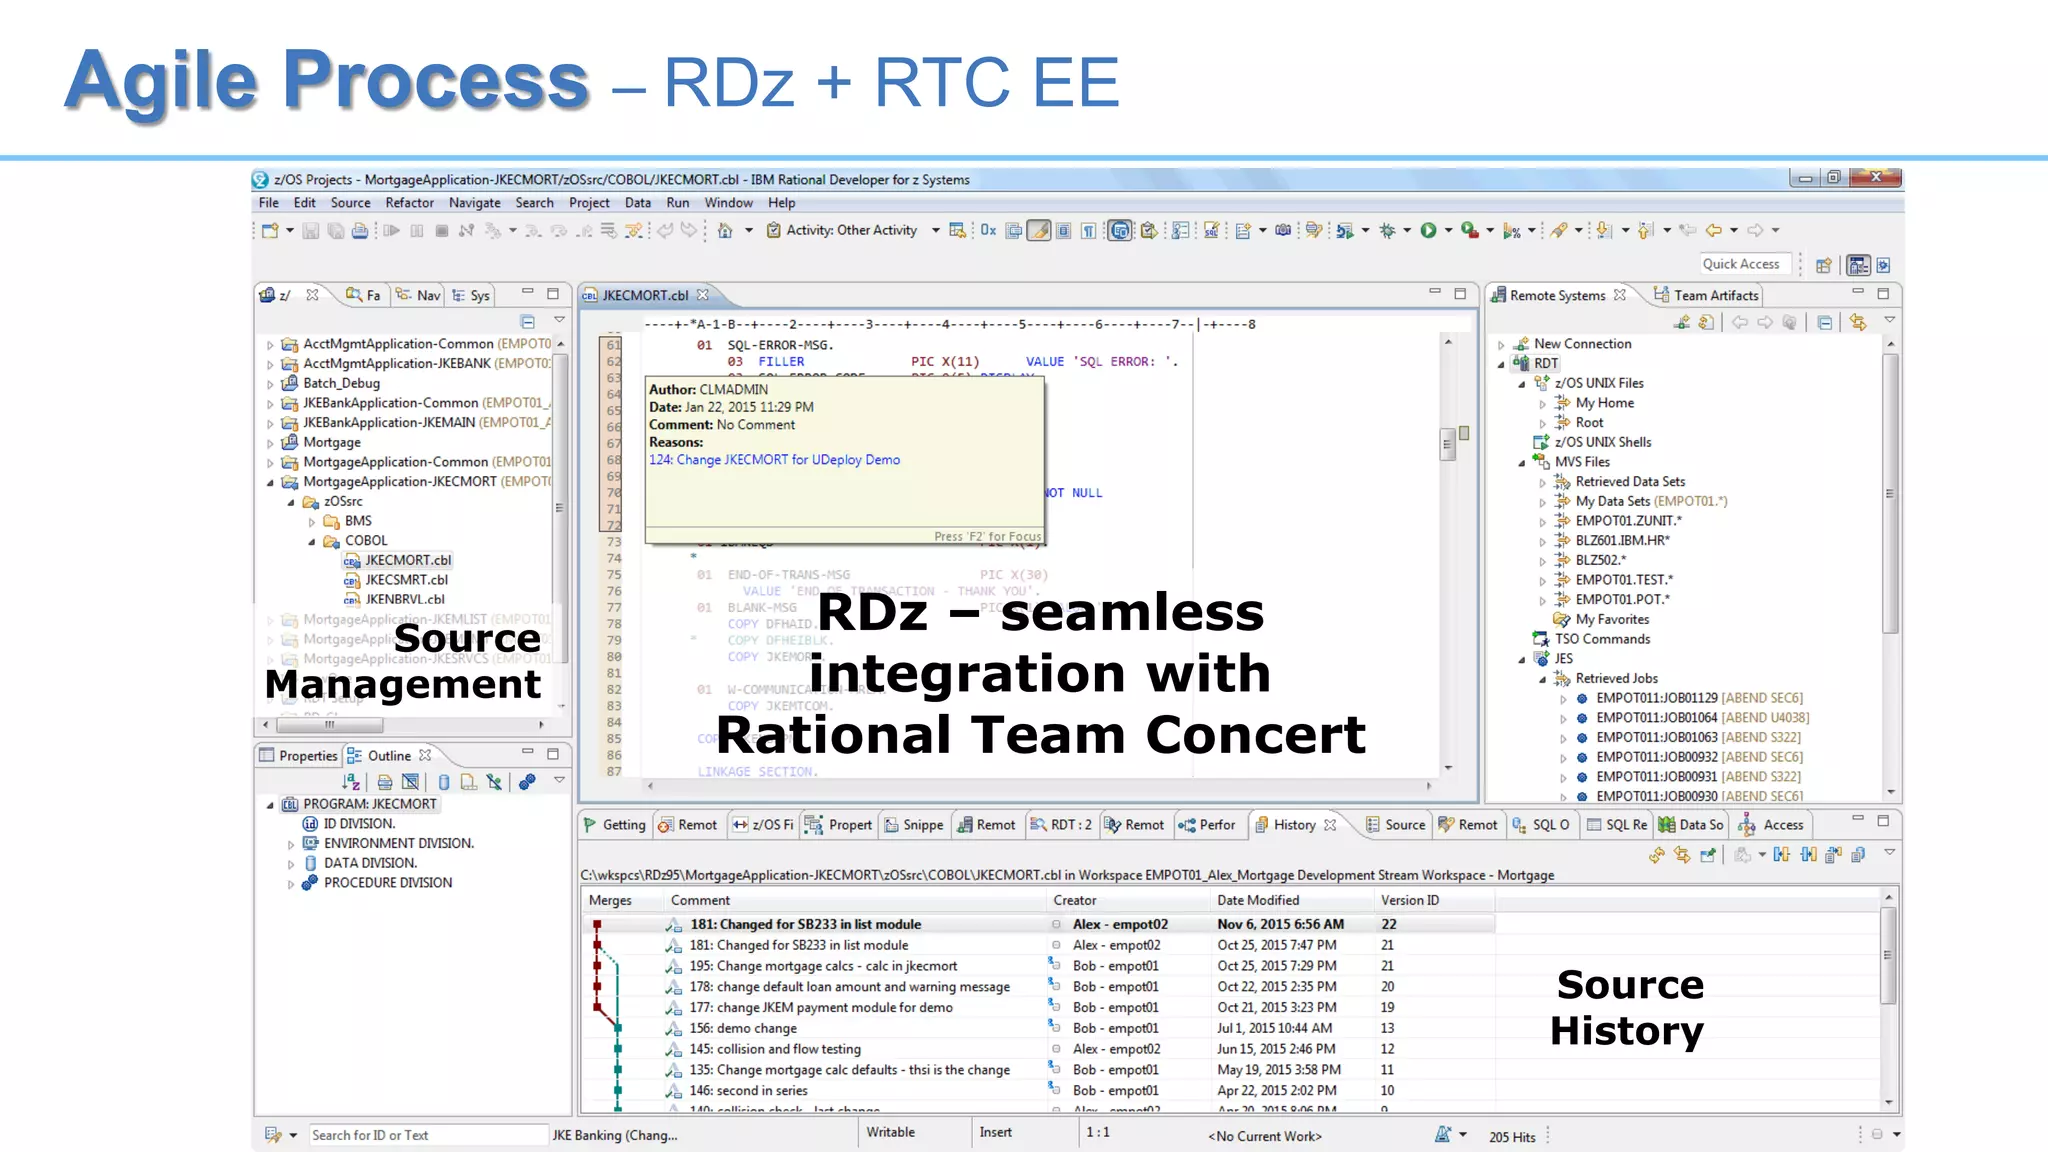2048x1152 pixels.
Task: Open the Refactor menu
Action: [410, 203]
